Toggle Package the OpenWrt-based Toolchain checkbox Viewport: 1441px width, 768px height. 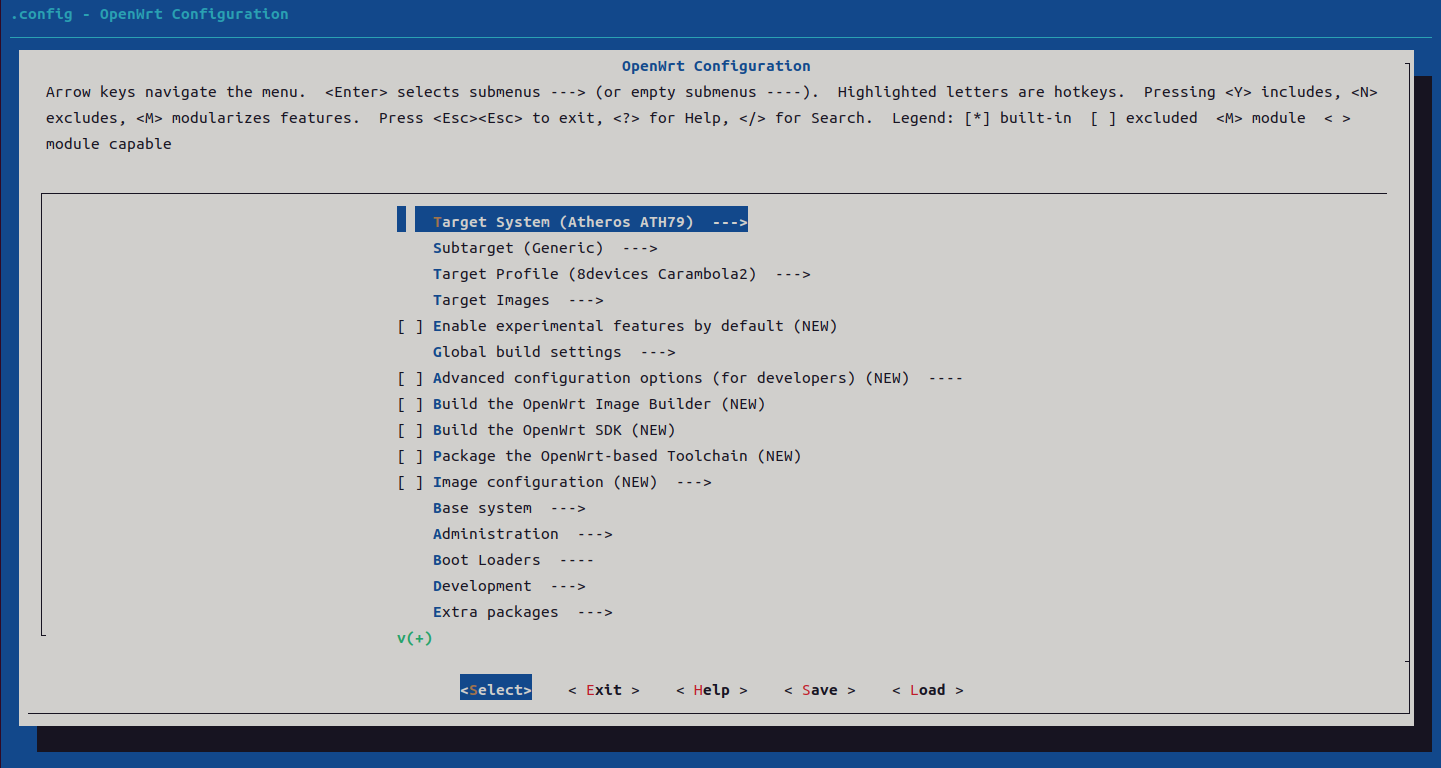(x=410, y=456)
